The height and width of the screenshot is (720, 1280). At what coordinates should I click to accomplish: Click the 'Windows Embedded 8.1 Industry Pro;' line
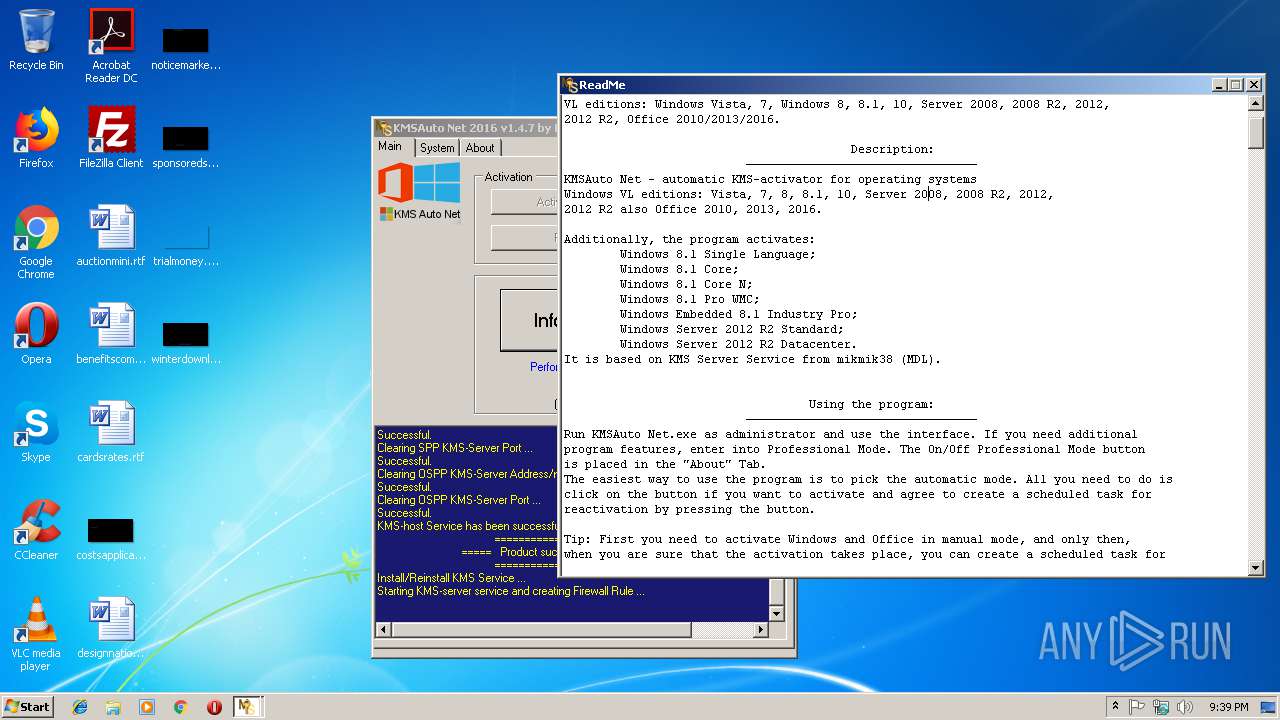pos(738,314)
